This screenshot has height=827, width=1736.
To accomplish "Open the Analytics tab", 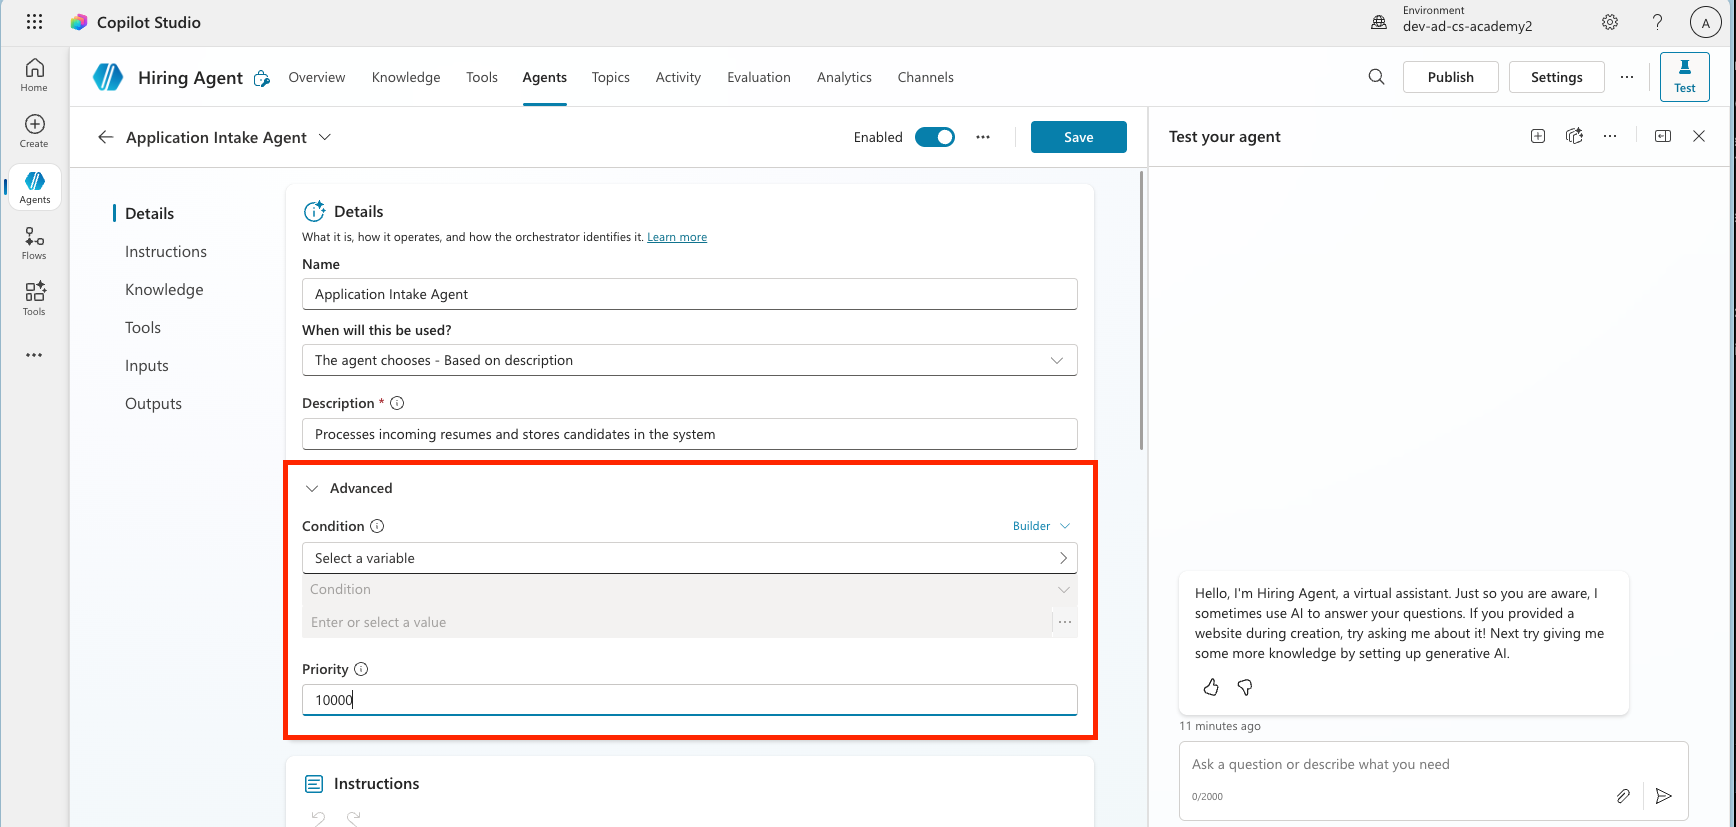I will [843, 77].
